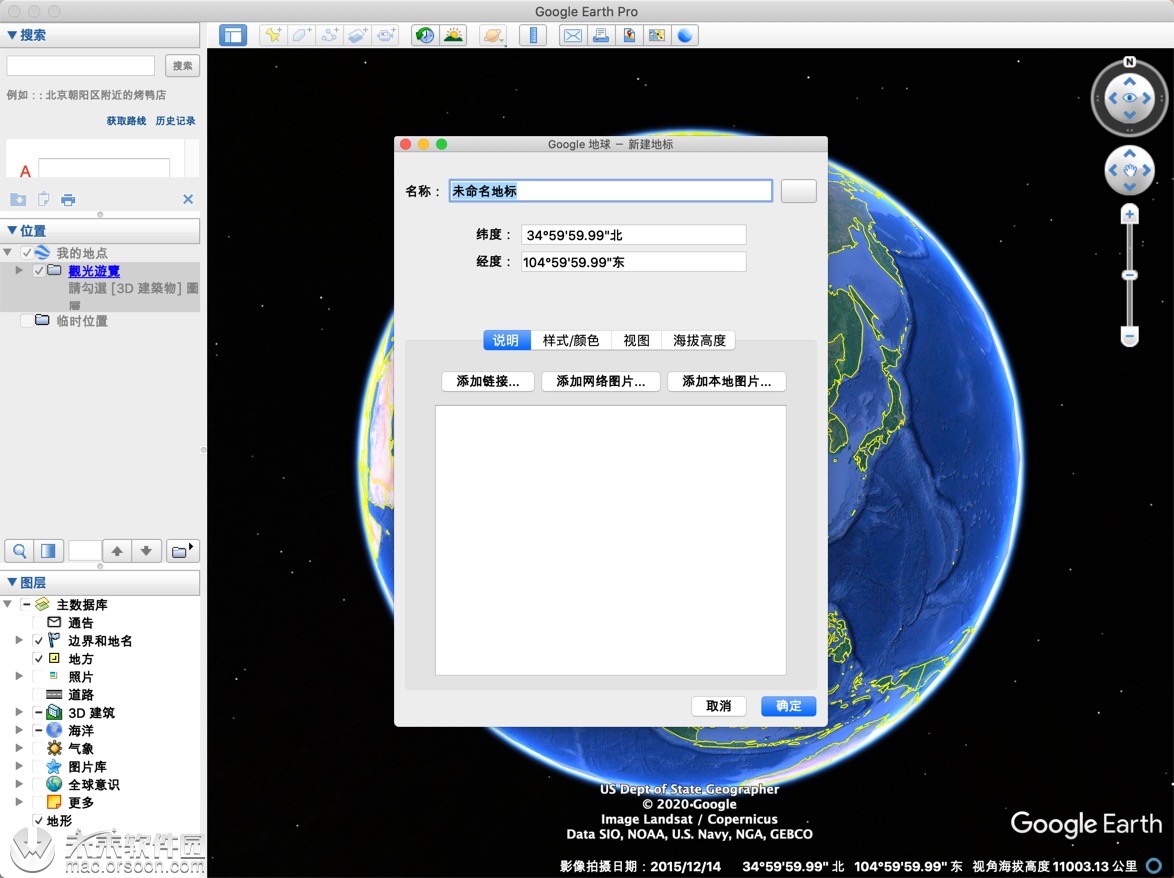
Task: Uncheck 边界和地名 layer
Action: [39, 641]
